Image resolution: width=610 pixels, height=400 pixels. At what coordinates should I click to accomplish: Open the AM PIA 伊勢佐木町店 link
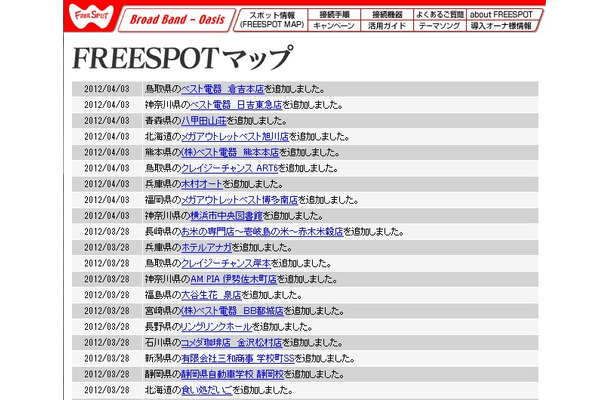pyautogui.click(x=233, y=279)
